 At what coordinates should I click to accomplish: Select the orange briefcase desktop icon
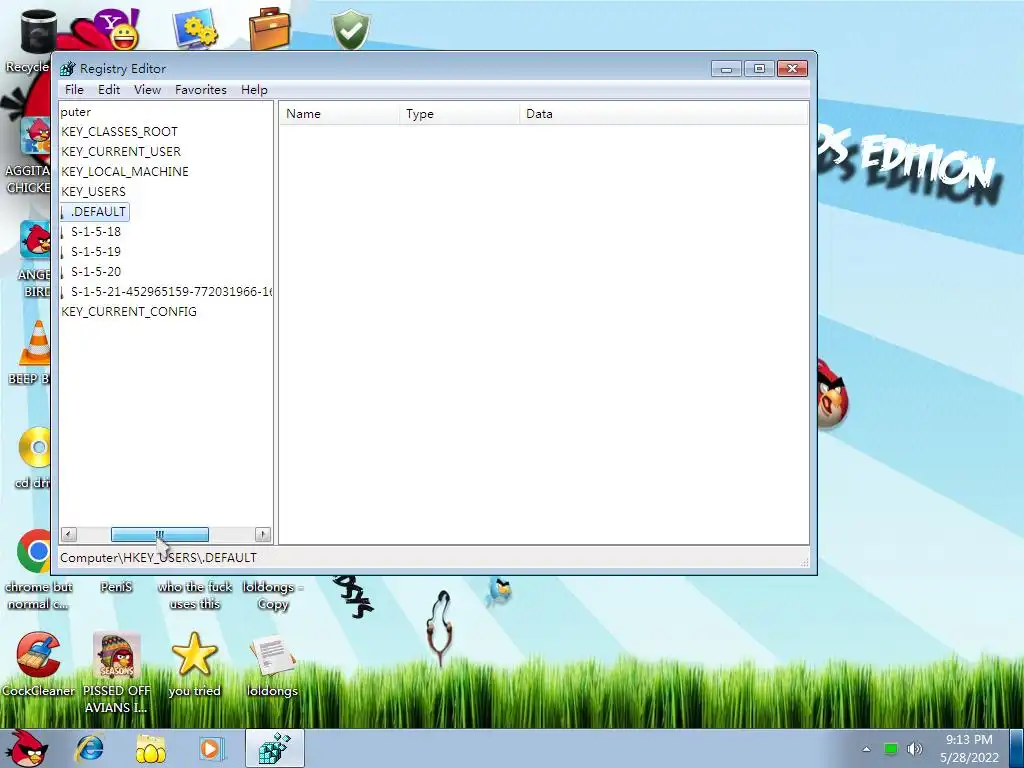(x=270, y=29)
